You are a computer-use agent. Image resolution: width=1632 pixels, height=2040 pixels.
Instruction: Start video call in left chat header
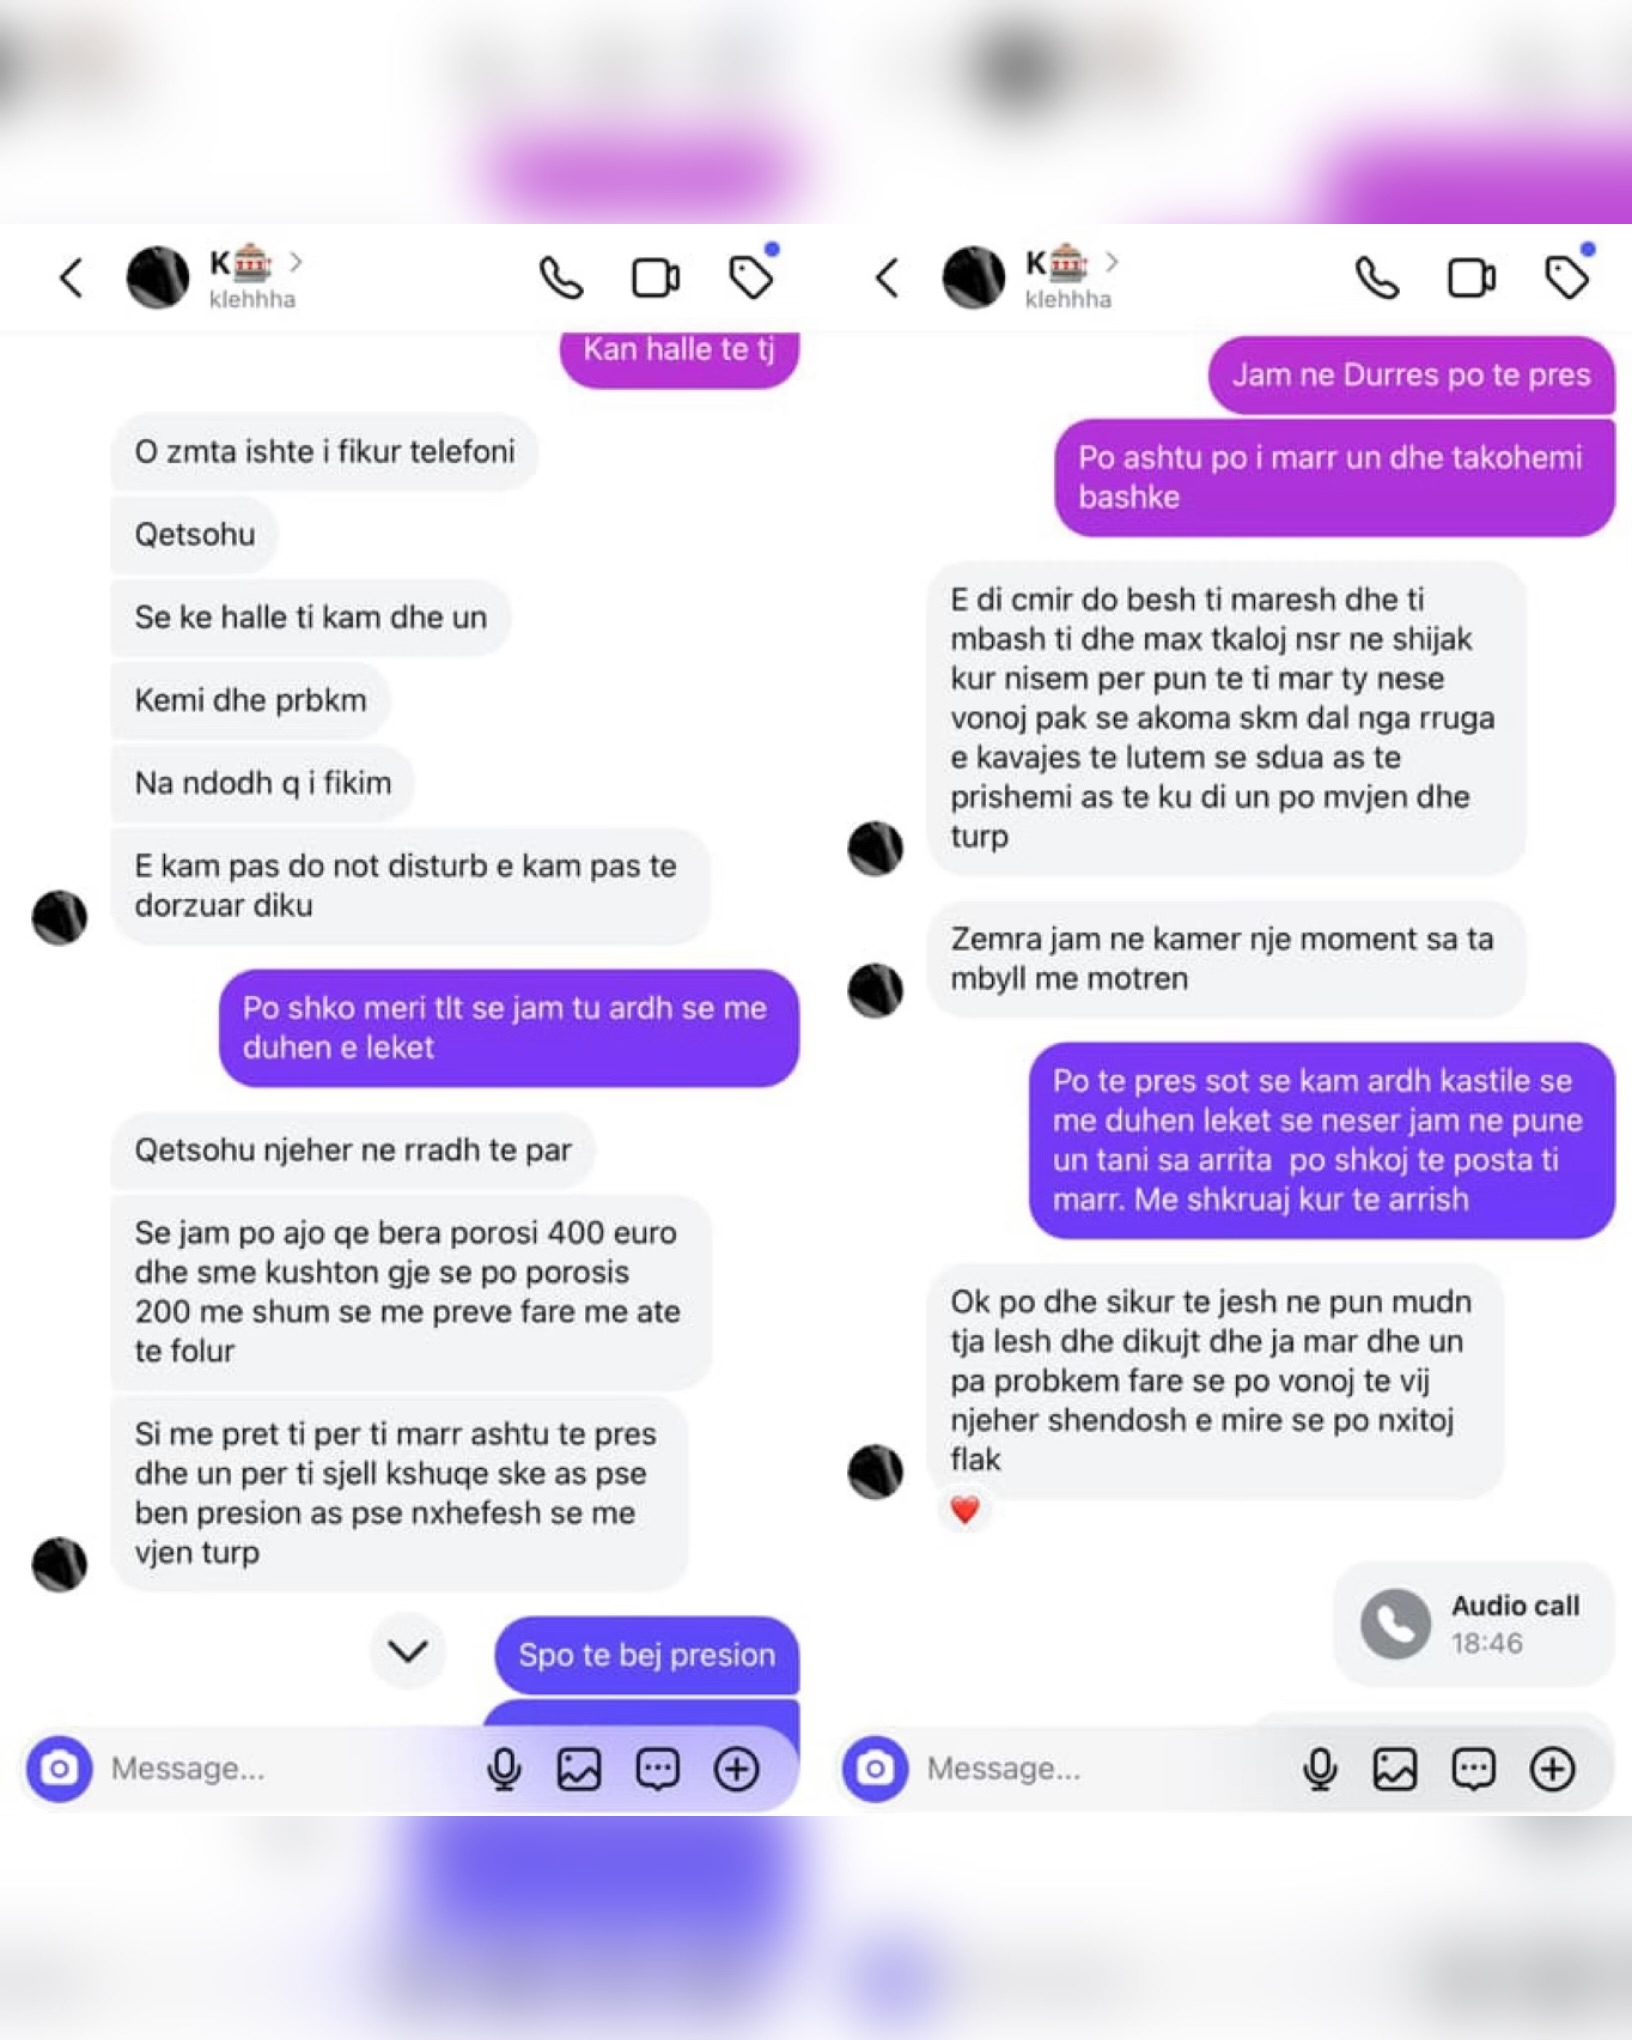(656, 278)
